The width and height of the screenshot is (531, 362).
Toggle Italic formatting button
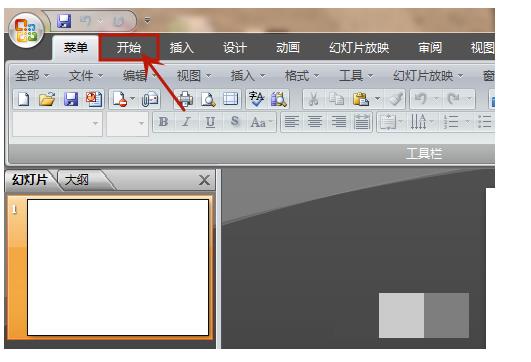187,122
